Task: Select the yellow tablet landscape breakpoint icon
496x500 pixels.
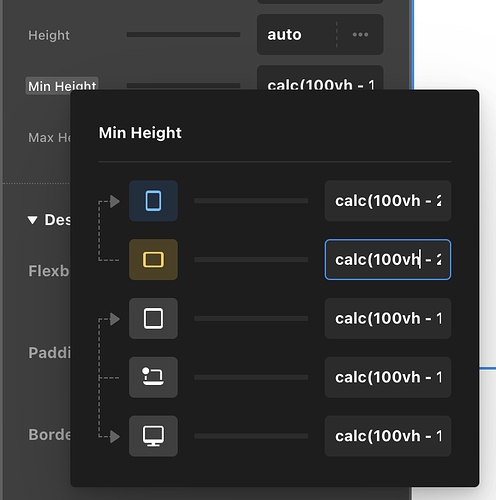Action: pyautogui.click(x=153, y=260)
